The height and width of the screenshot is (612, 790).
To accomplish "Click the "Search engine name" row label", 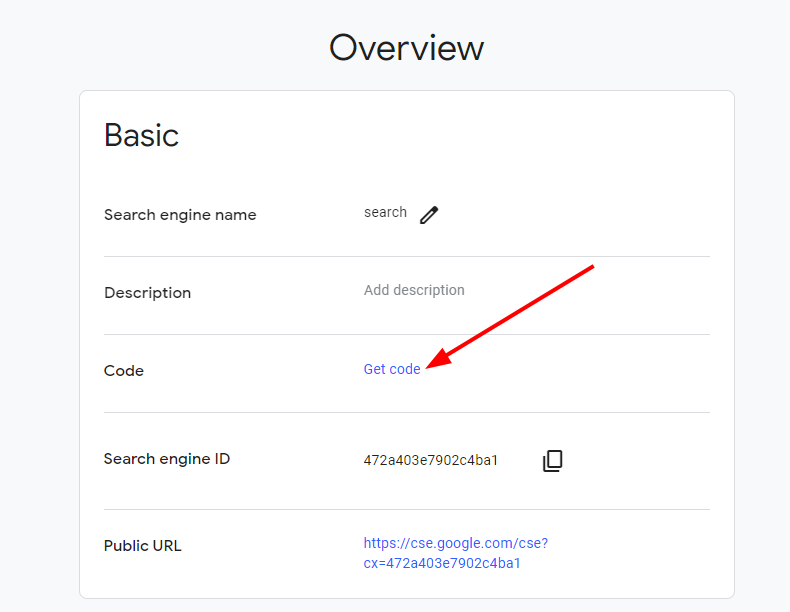I will point(180,215).
